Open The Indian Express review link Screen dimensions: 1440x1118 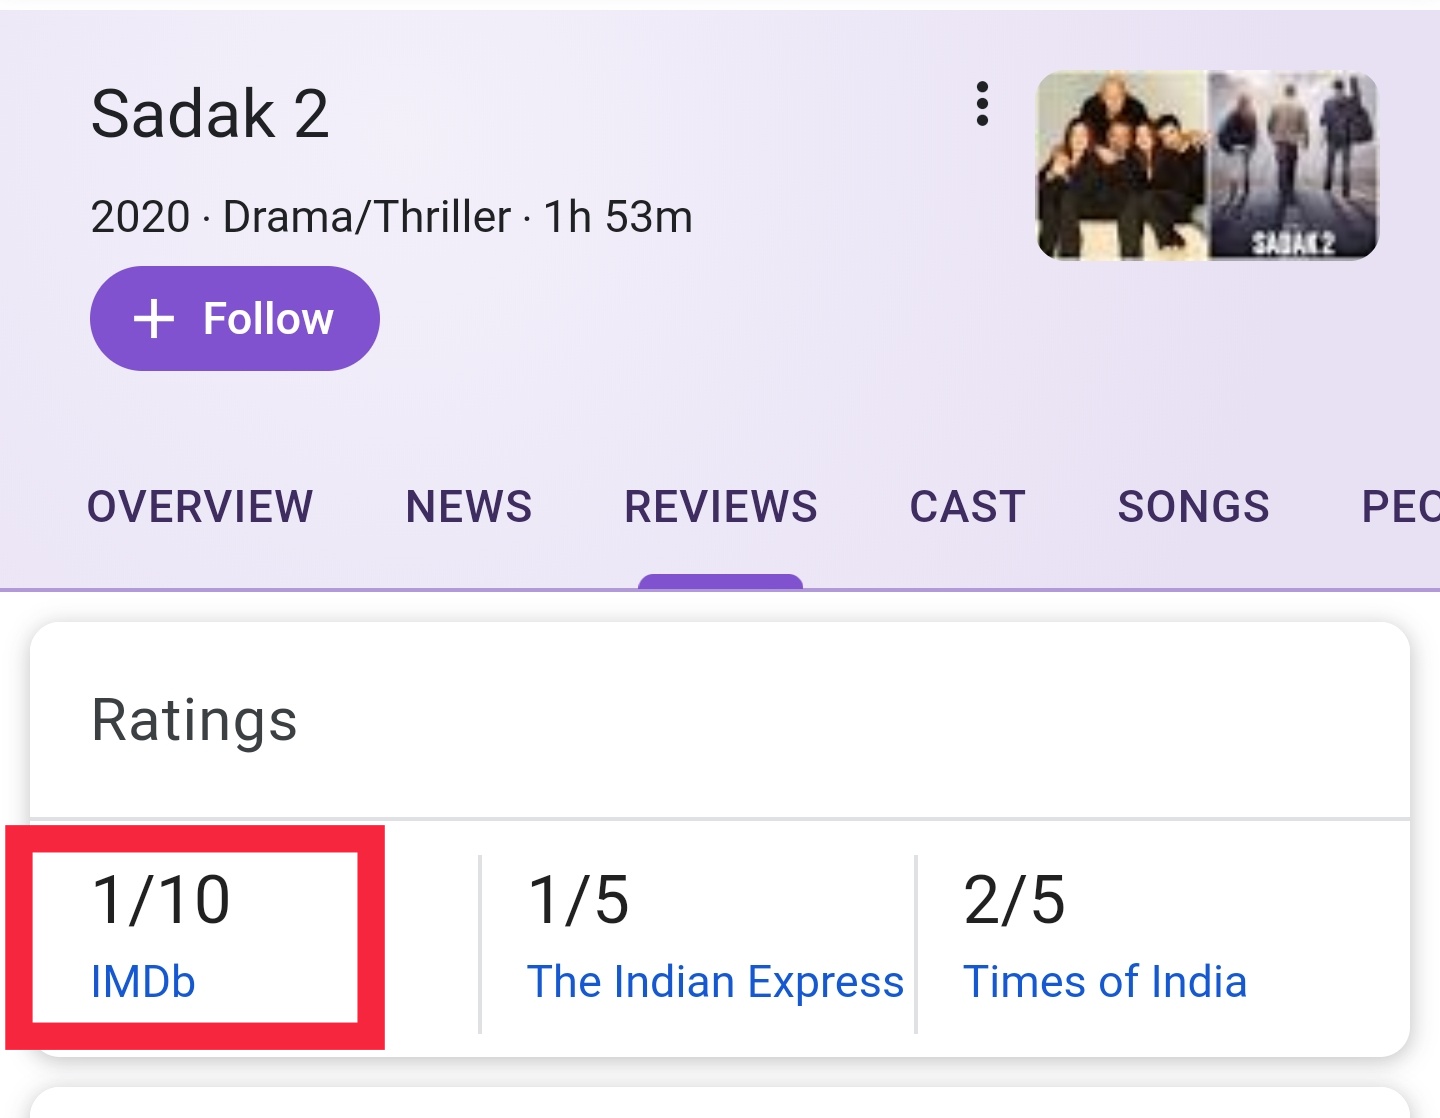(x=715, y=982)
